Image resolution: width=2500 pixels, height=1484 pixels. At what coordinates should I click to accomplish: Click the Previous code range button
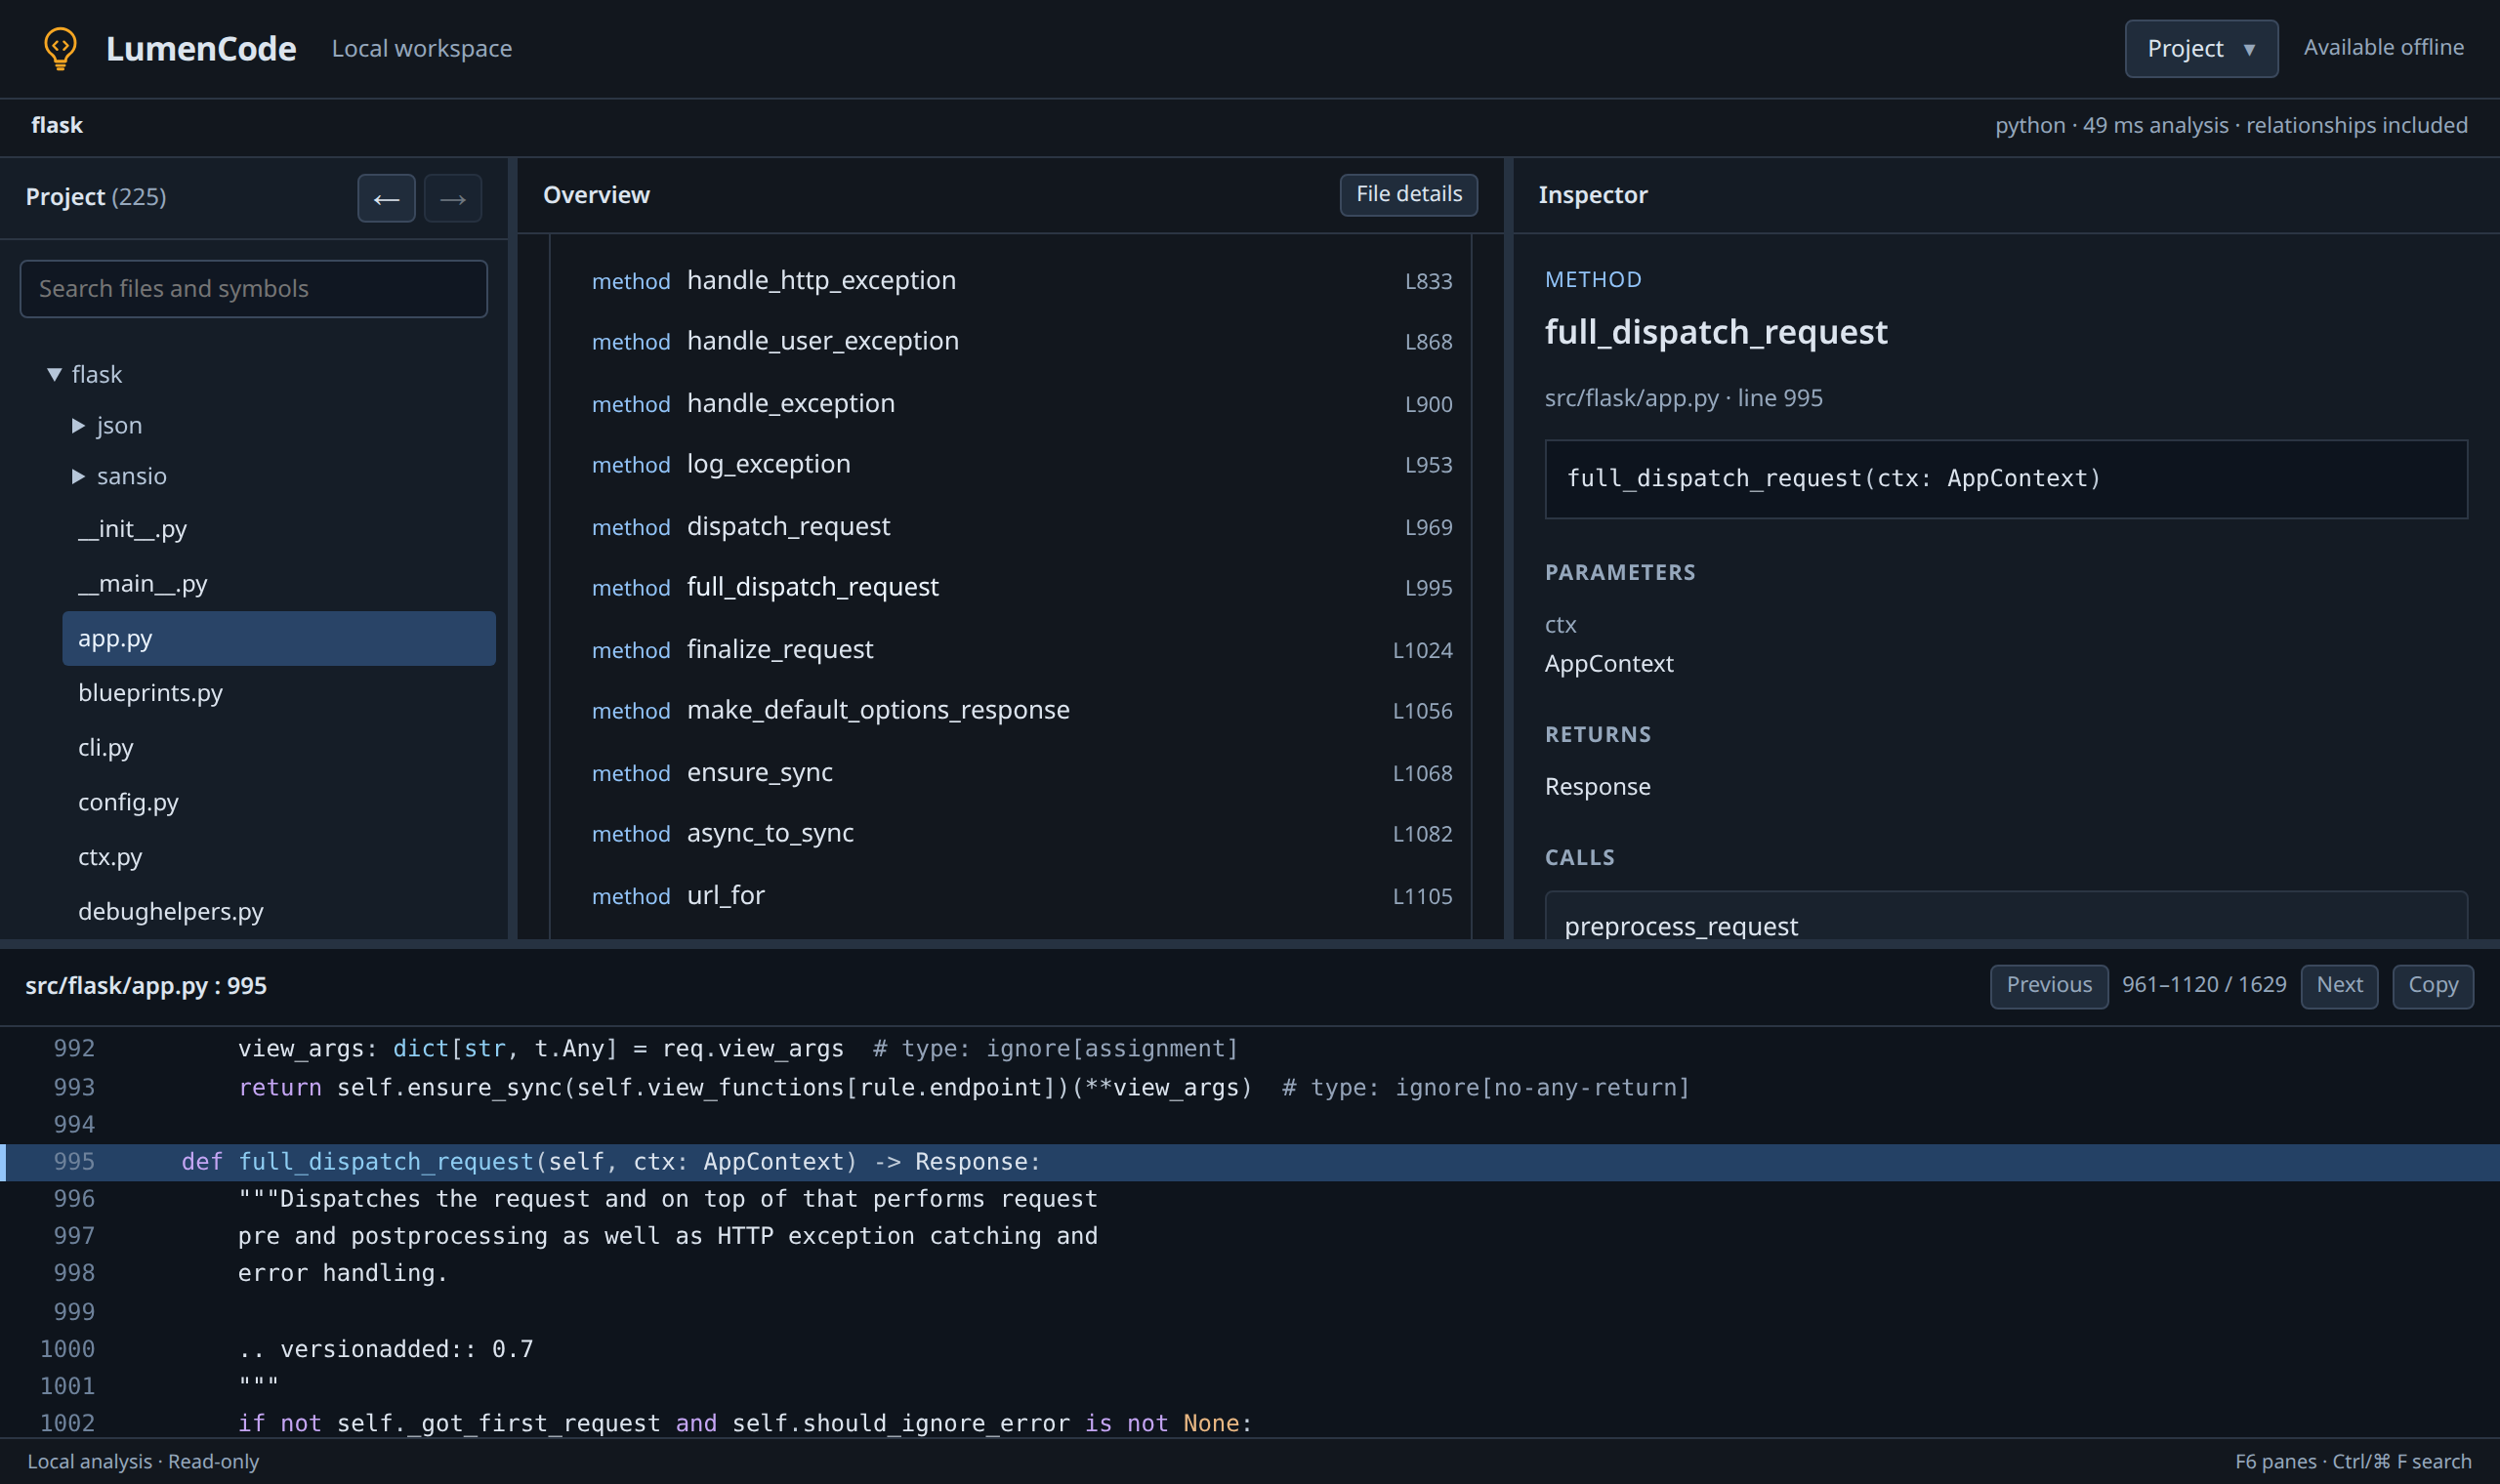click(x=2048, y=985)
